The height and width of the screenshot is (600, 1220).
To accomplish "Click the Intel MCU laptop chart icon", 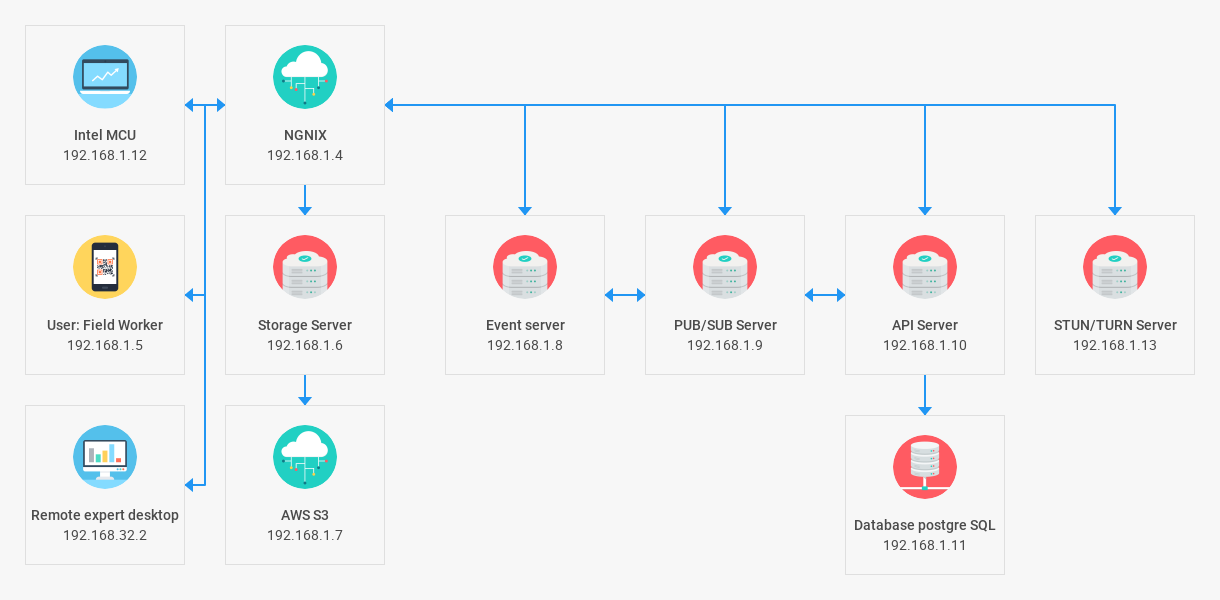I will click(x=105, y=77).
